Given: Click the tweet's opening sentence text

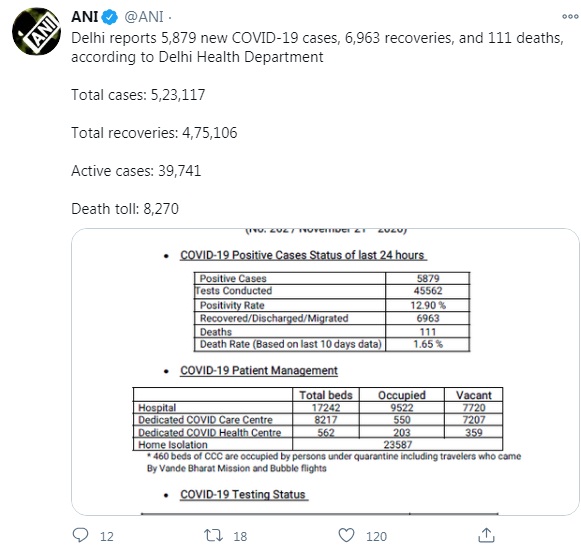Looking at the screenshot, I should (x=317, y=47).
